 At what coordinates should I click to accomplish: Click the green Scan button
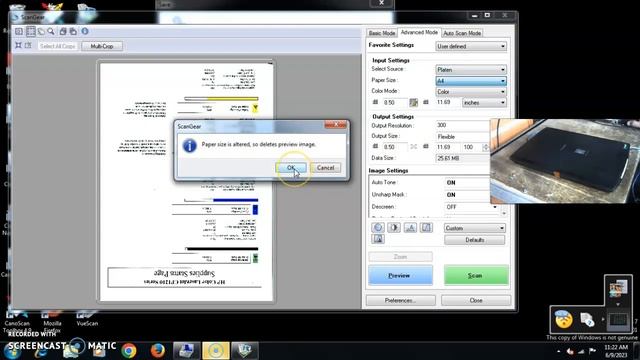(476, 276)
